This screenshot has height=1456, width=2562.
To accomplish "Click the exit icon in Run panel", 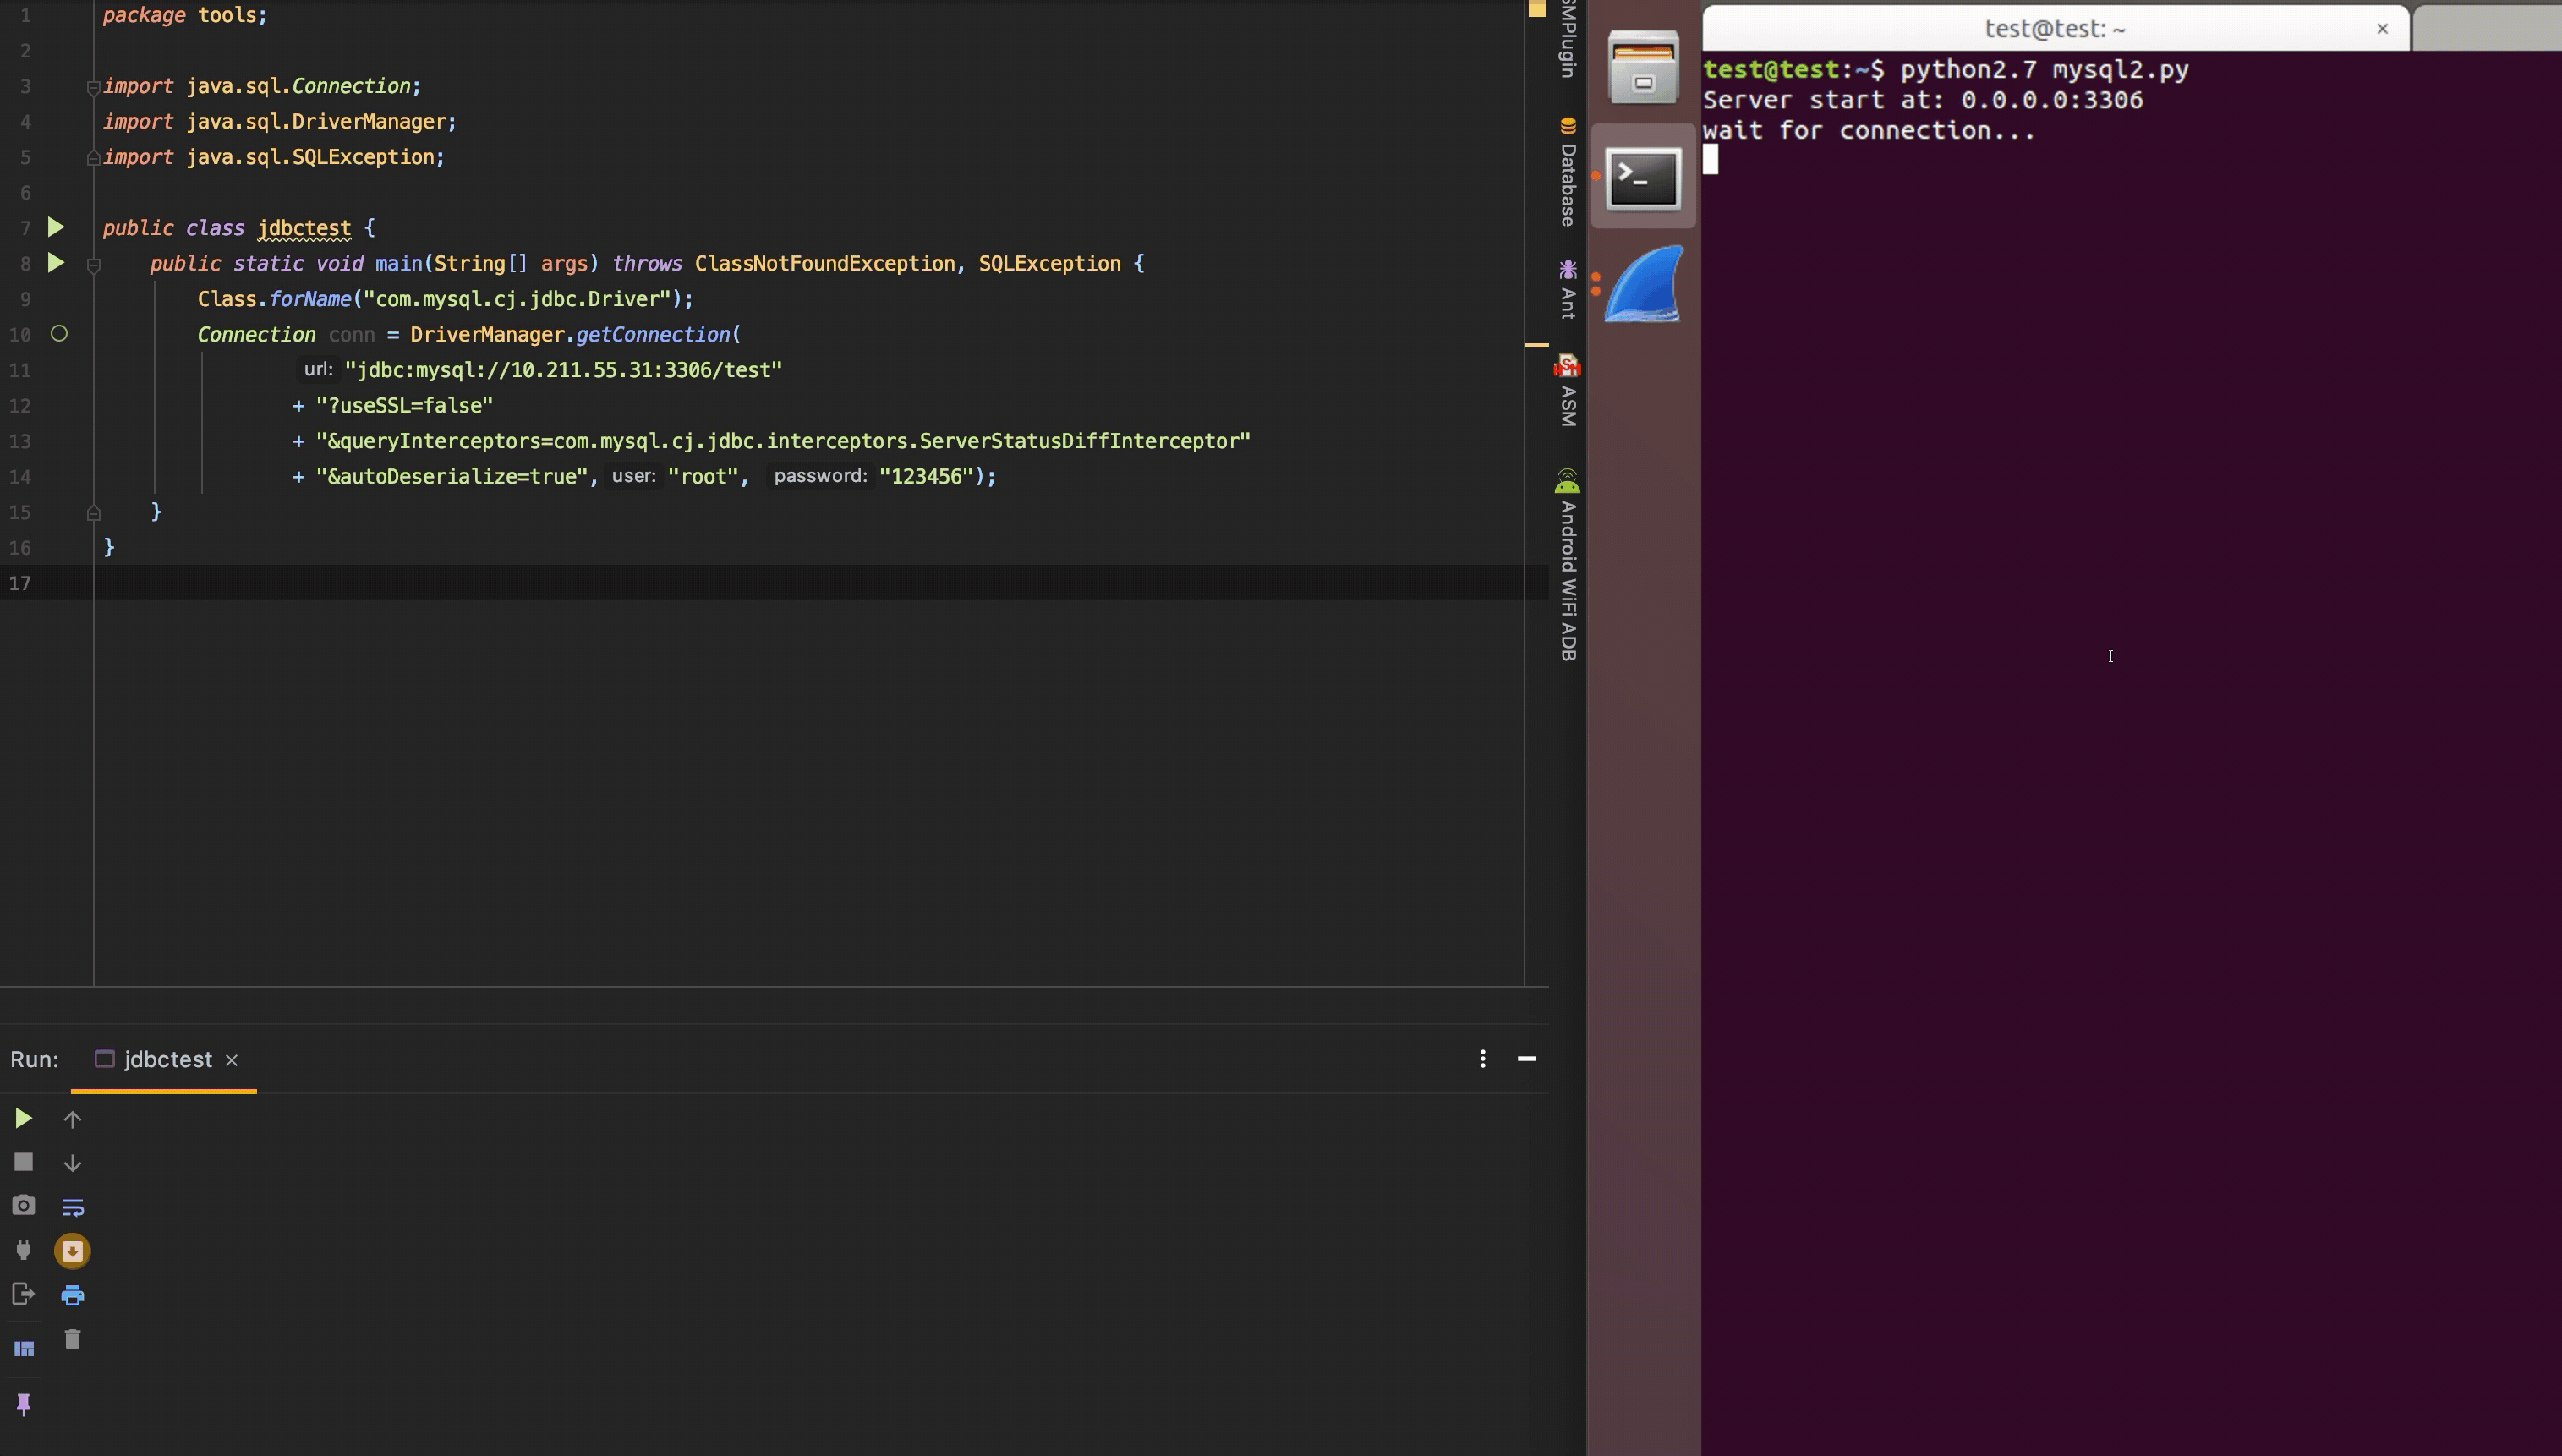I will (23, 1294).
